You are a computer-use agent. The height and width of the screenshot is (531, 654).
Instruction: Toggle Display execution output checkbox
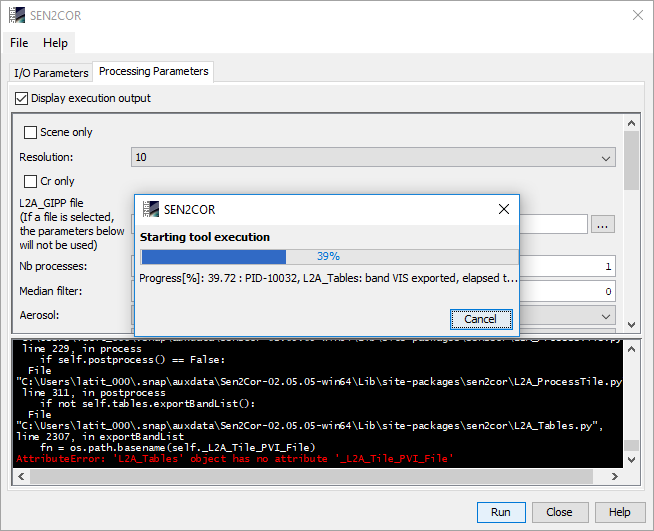(x=21, y=98)
